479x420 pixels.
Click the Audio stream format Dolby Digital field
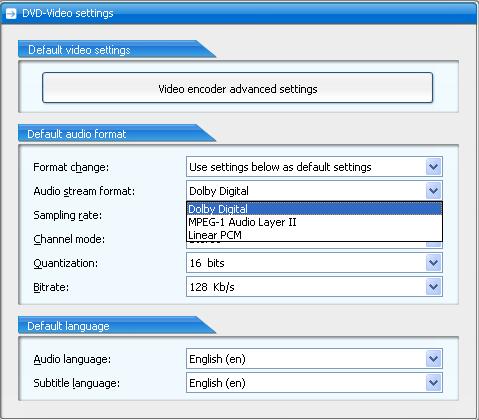306,191
